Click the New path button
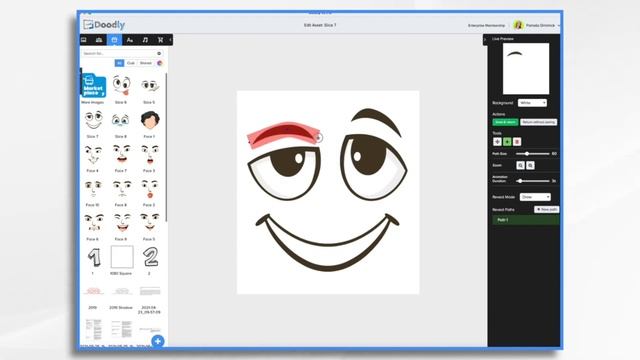Screen dimensions: 640x360 click(547, 209)
